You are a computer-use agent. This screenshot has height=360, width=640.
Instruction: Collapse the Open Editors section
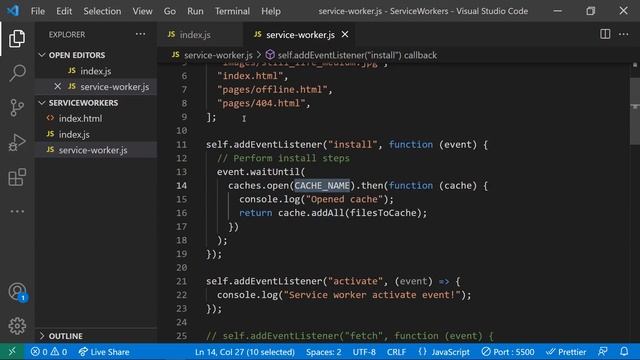tap(77, 55)
